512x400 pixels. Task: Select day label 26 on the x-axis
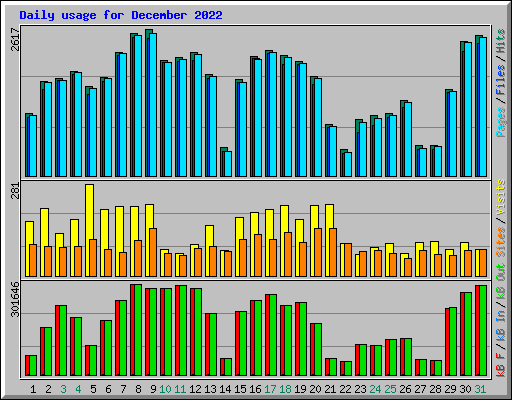pos(405,389)
